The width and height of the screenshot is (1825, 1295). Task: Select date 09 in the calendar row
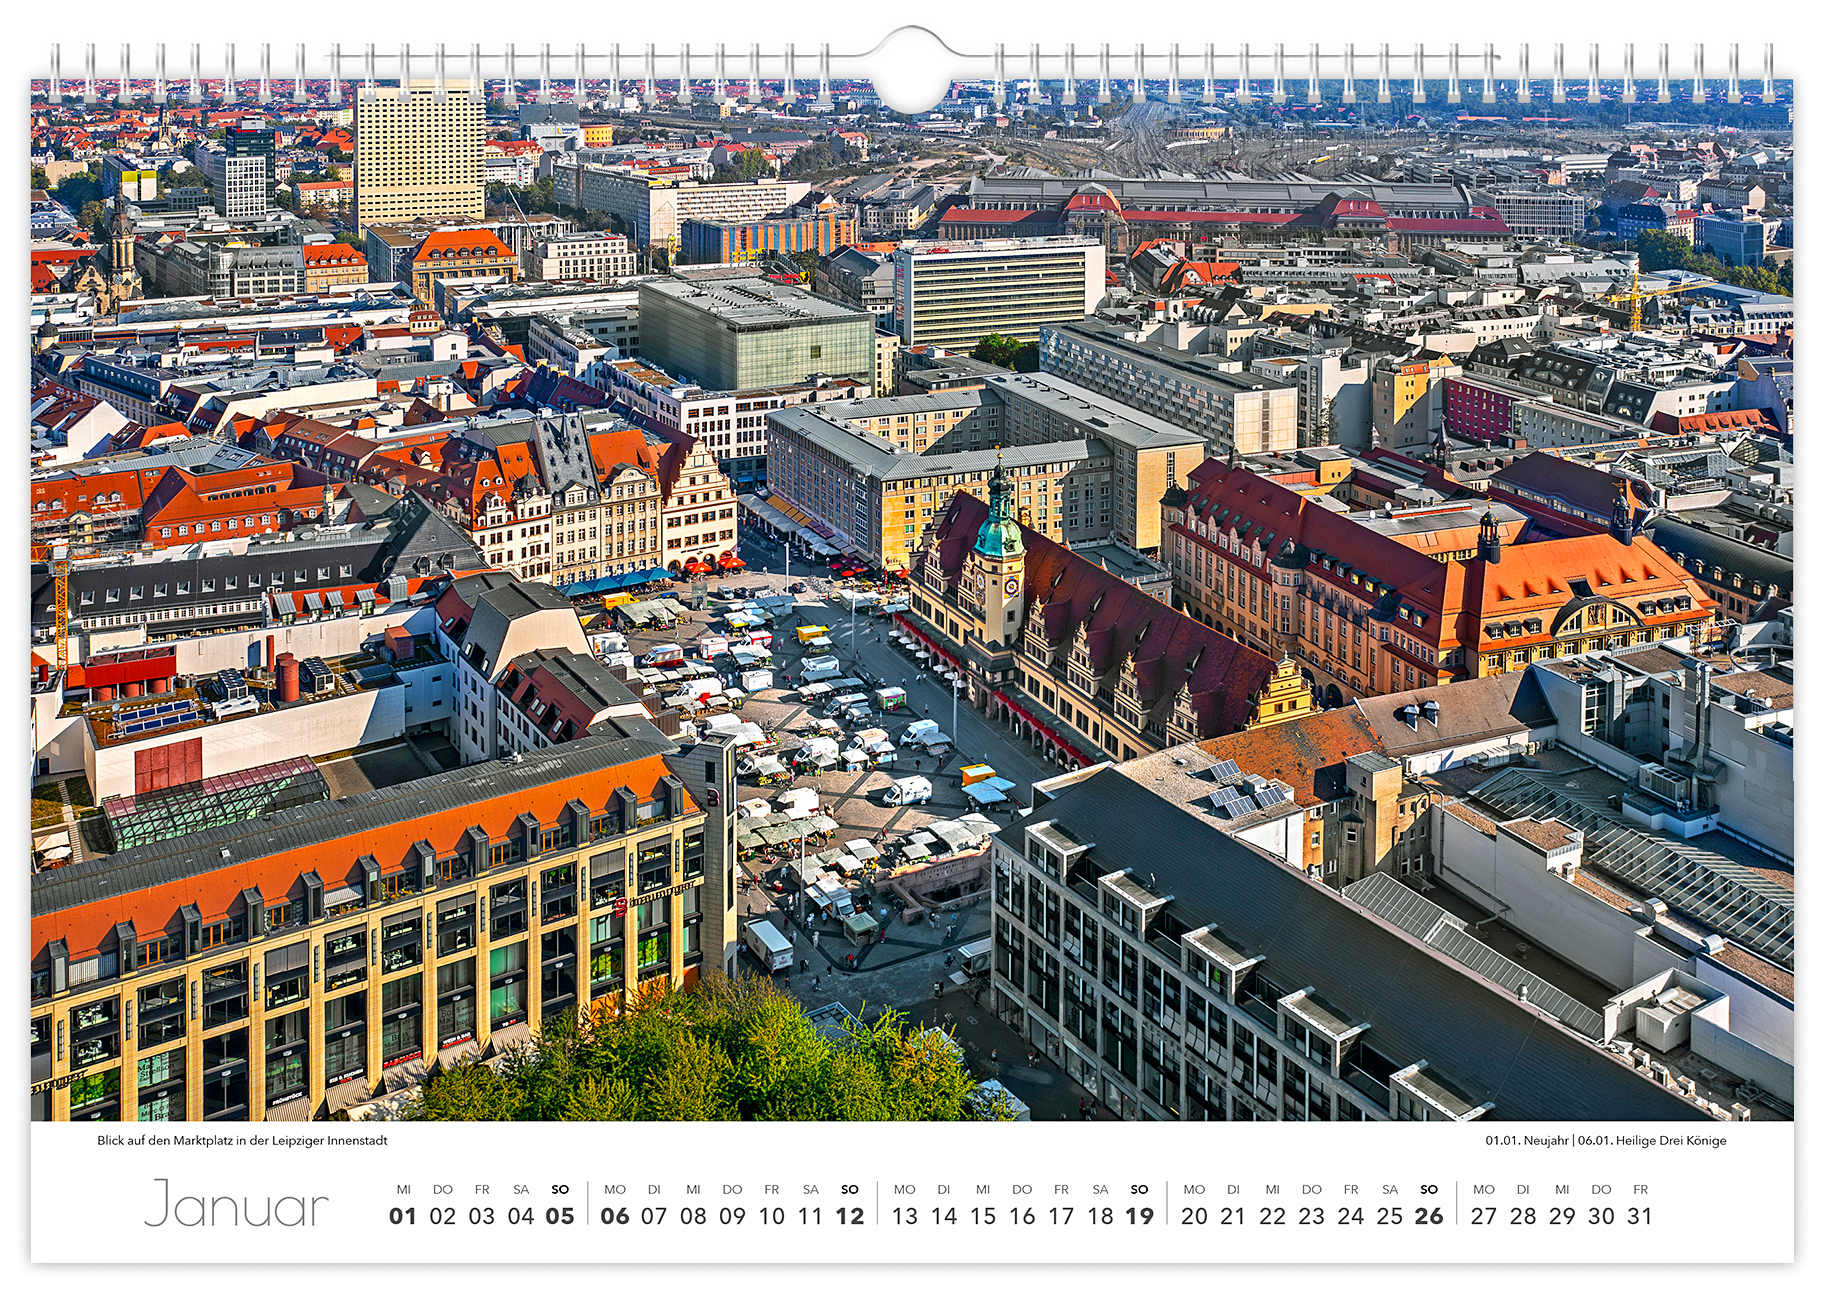click(733, 1216)
